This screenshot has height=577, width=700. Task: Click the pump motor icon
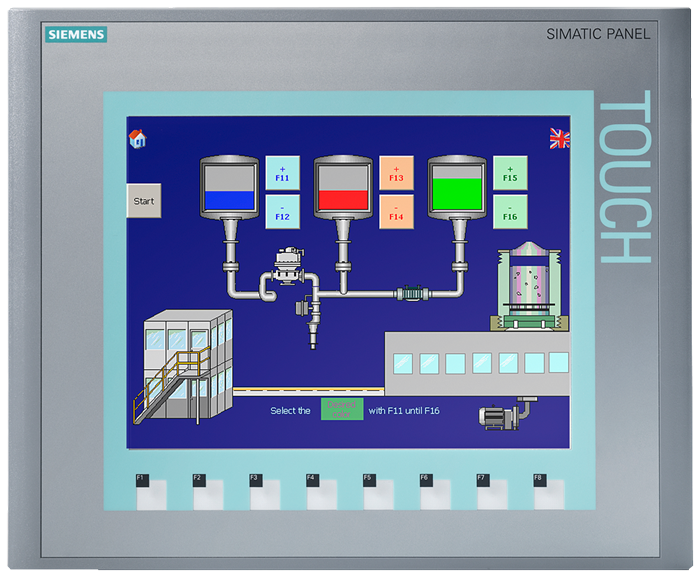click(x=505, y=416)
